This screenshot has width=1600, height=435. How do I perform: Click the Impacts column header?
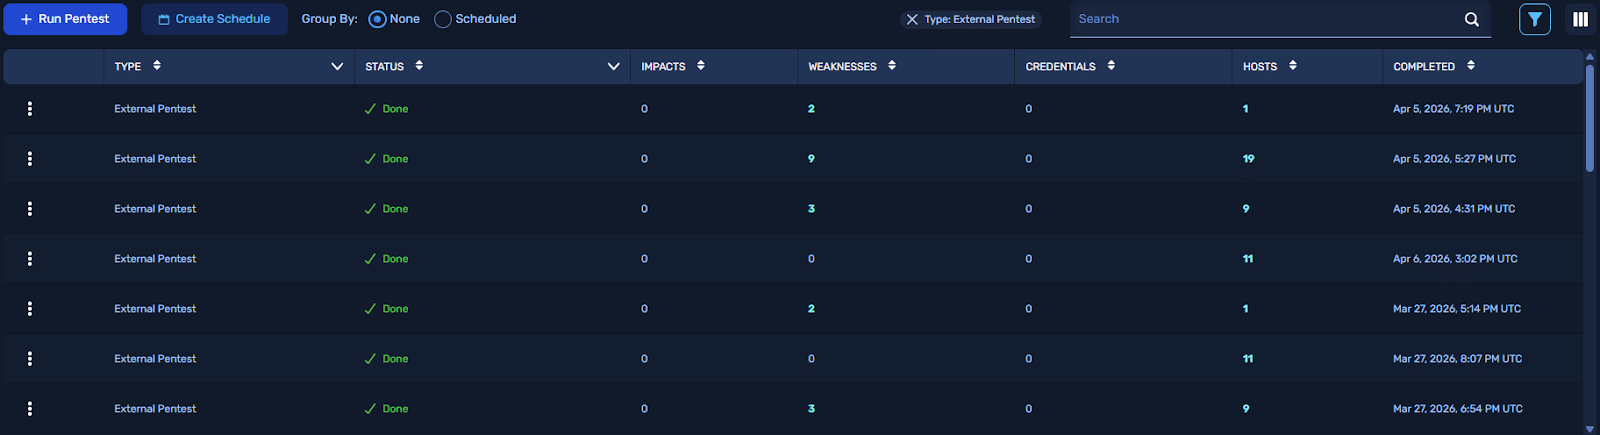pos(663,66)
